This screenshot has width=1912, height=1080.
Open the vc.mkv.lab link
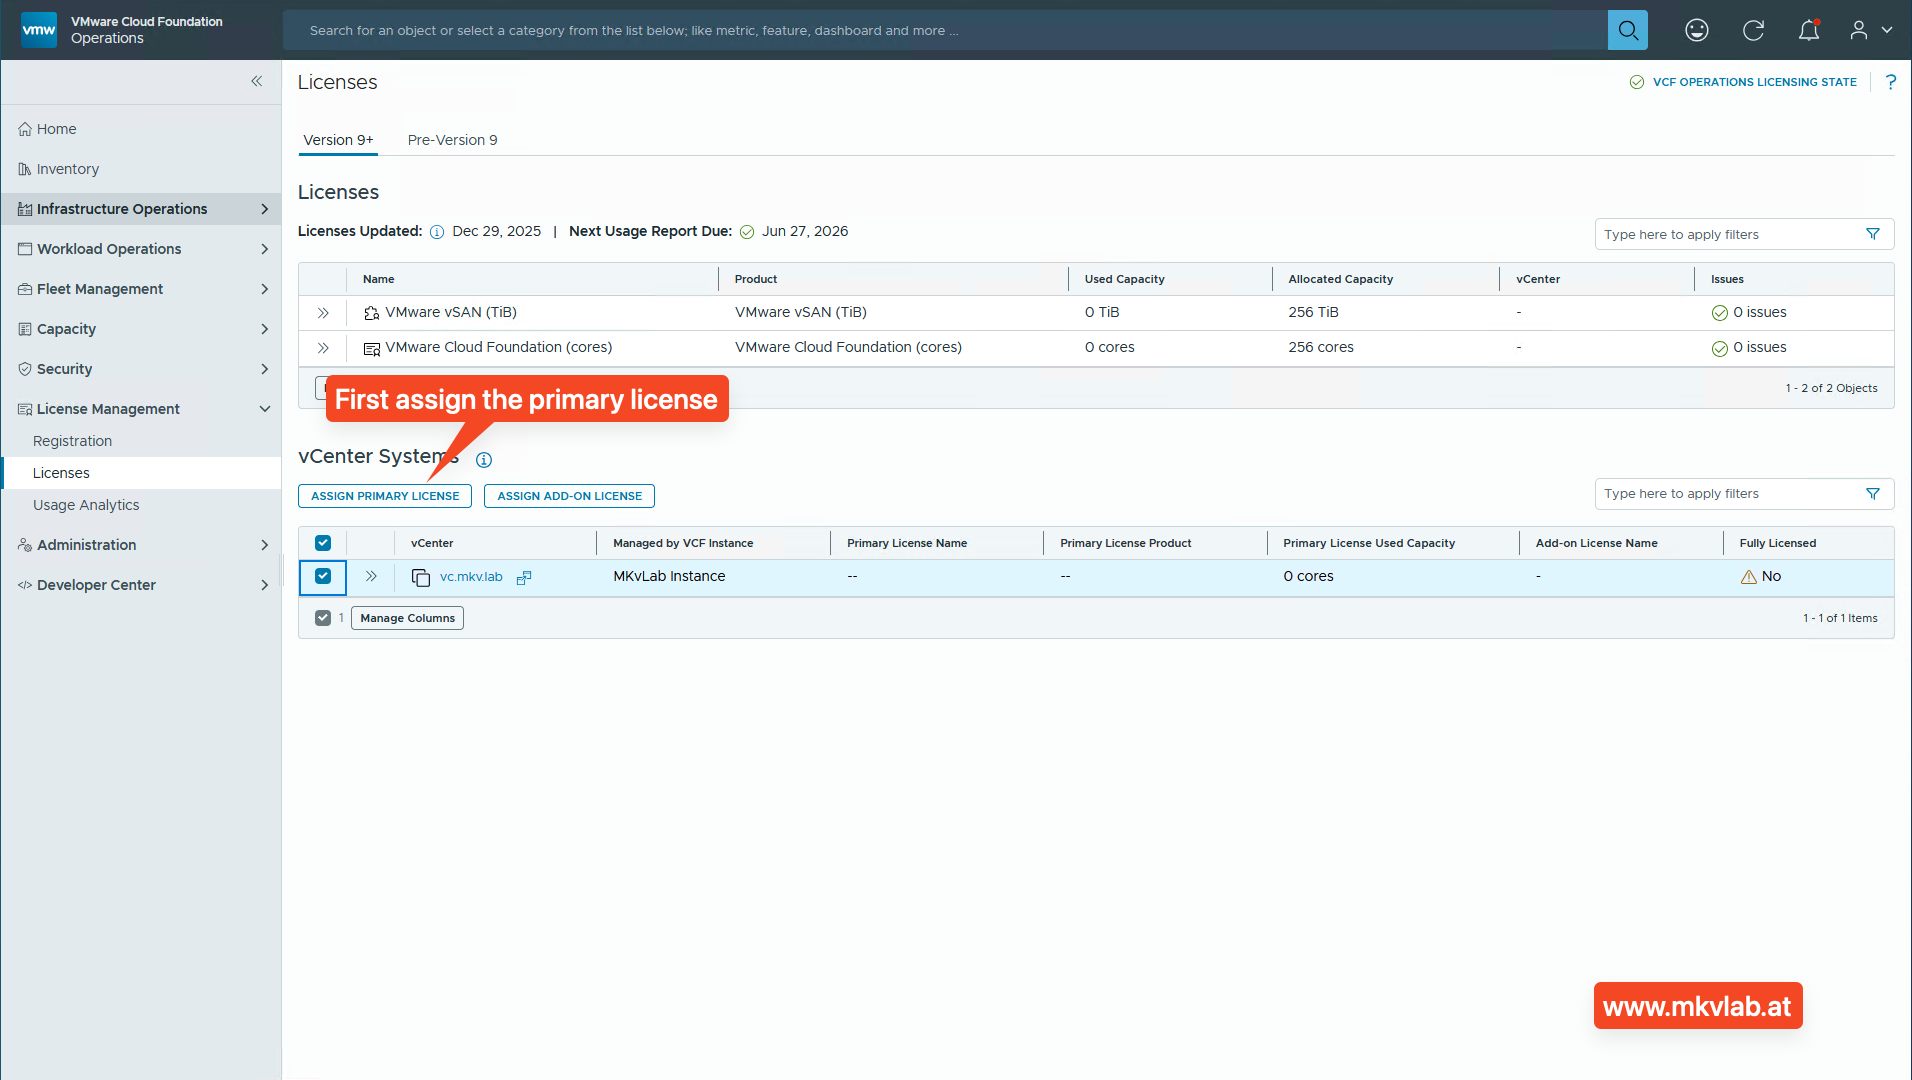(x=471, y=576)
